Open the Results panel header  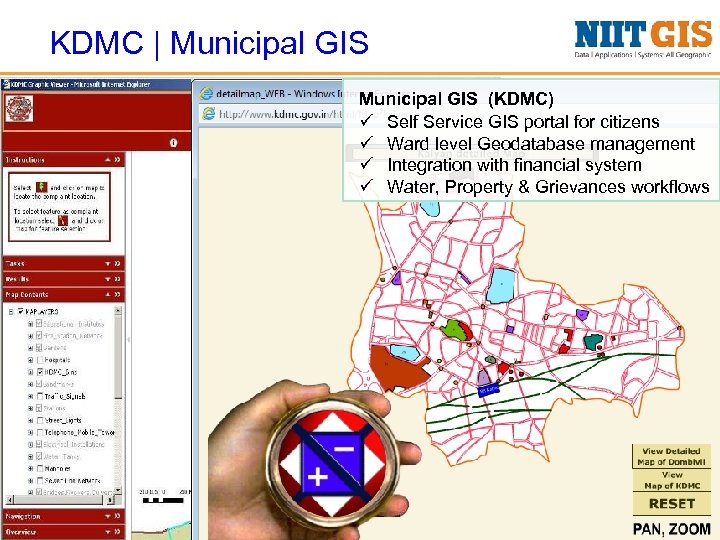(63, 279)
